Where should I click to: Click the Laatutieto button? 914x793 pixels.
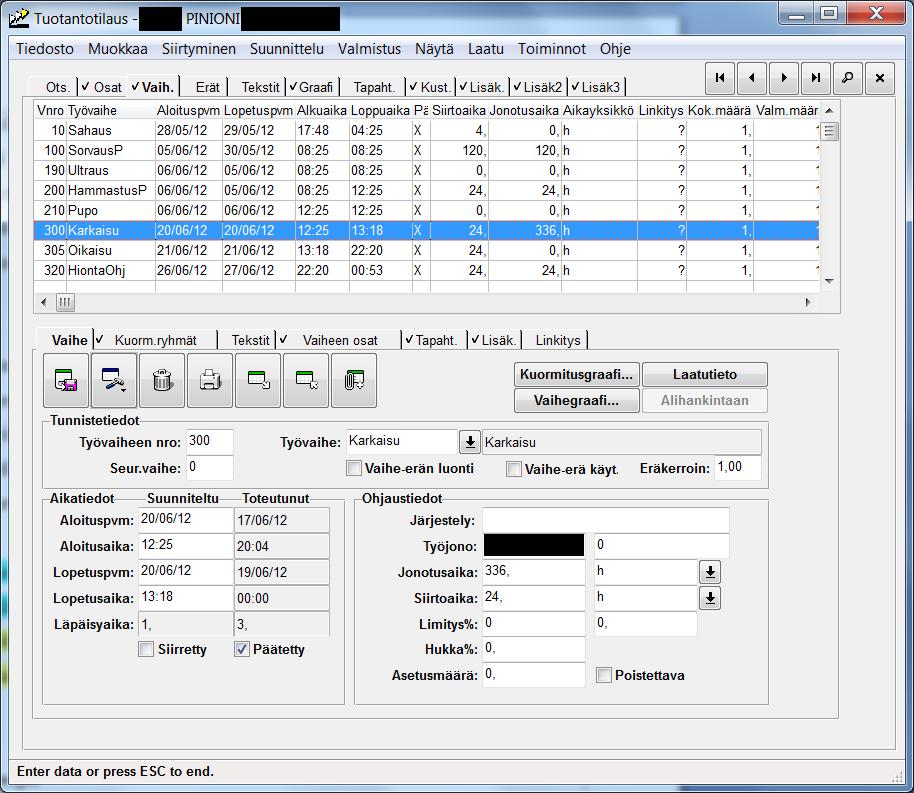tap(705, 374)
